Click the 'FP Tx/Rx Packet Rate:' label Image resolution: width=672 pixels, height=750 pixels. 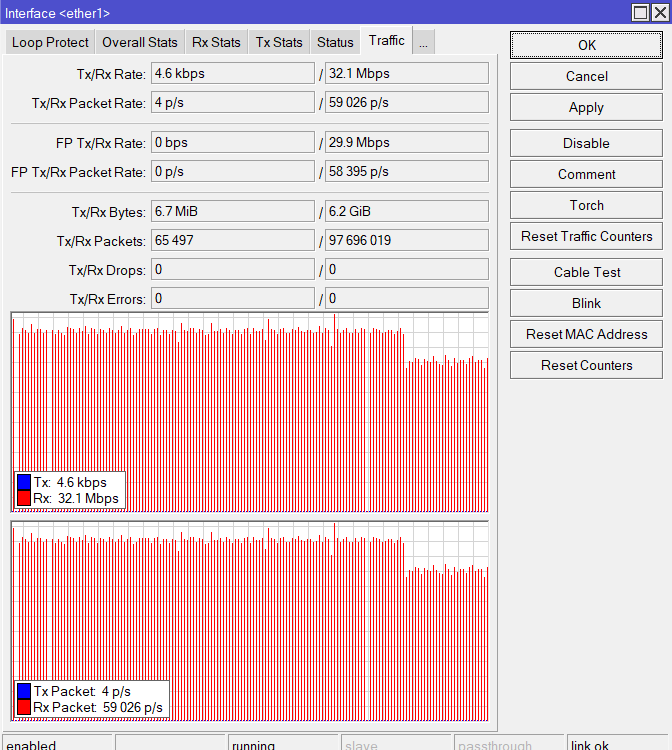click(78, 172)
